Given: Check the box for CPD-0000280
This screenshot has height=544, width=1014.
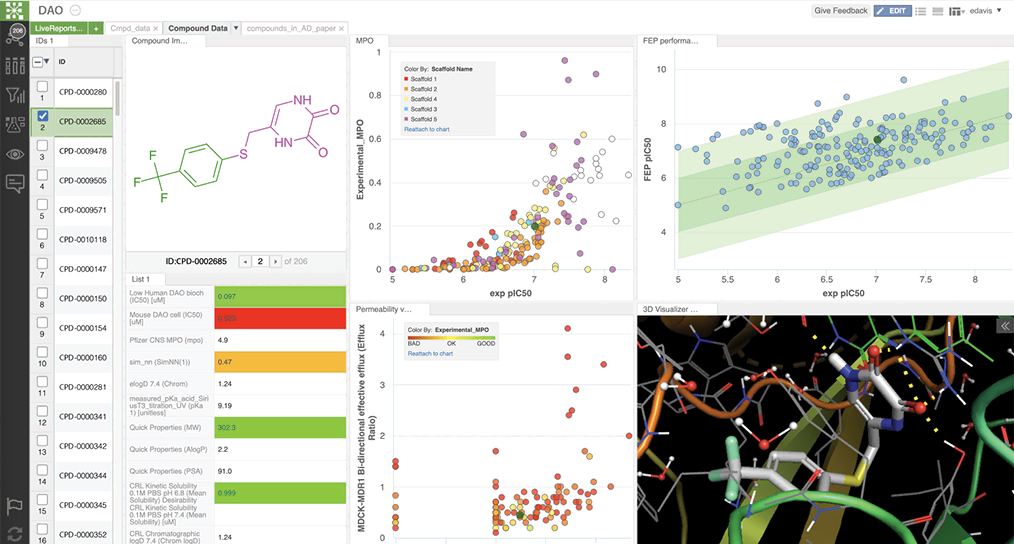Looking at the screenshot, I should coord(42,87).
